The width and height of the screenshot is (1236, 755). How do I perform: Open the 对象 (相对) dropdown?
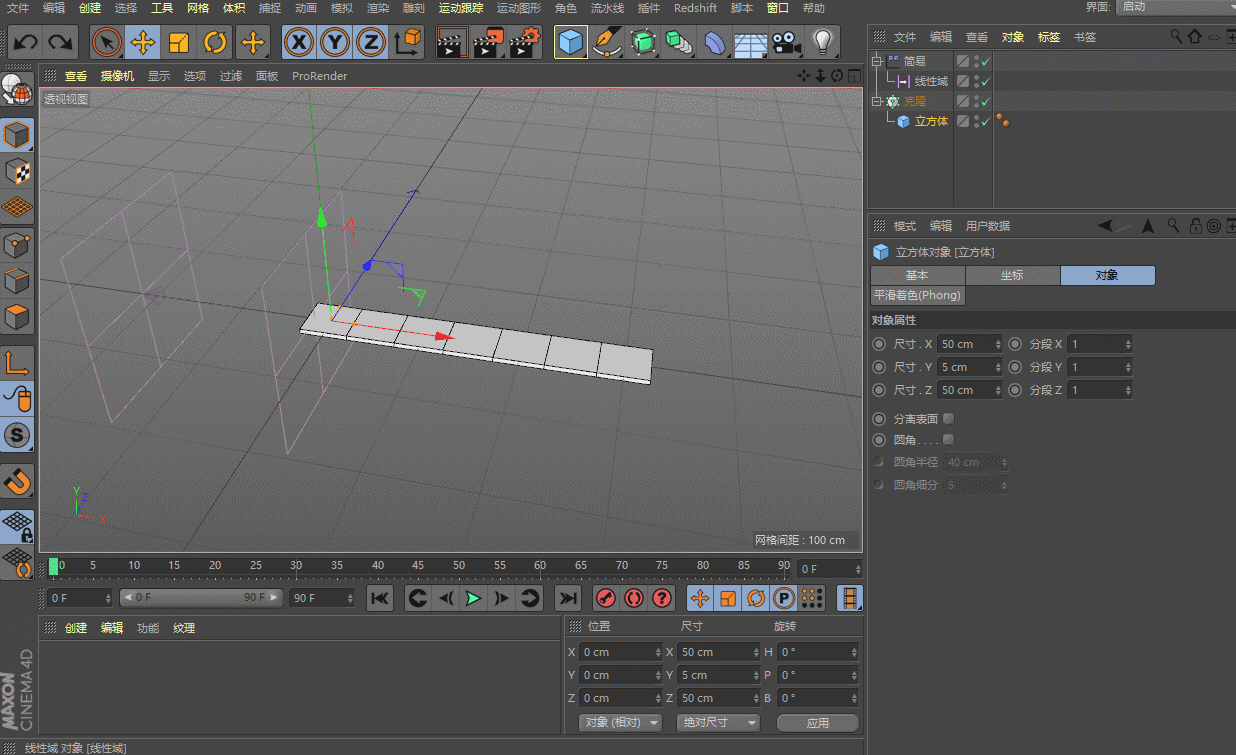click(x=621, y=722)
